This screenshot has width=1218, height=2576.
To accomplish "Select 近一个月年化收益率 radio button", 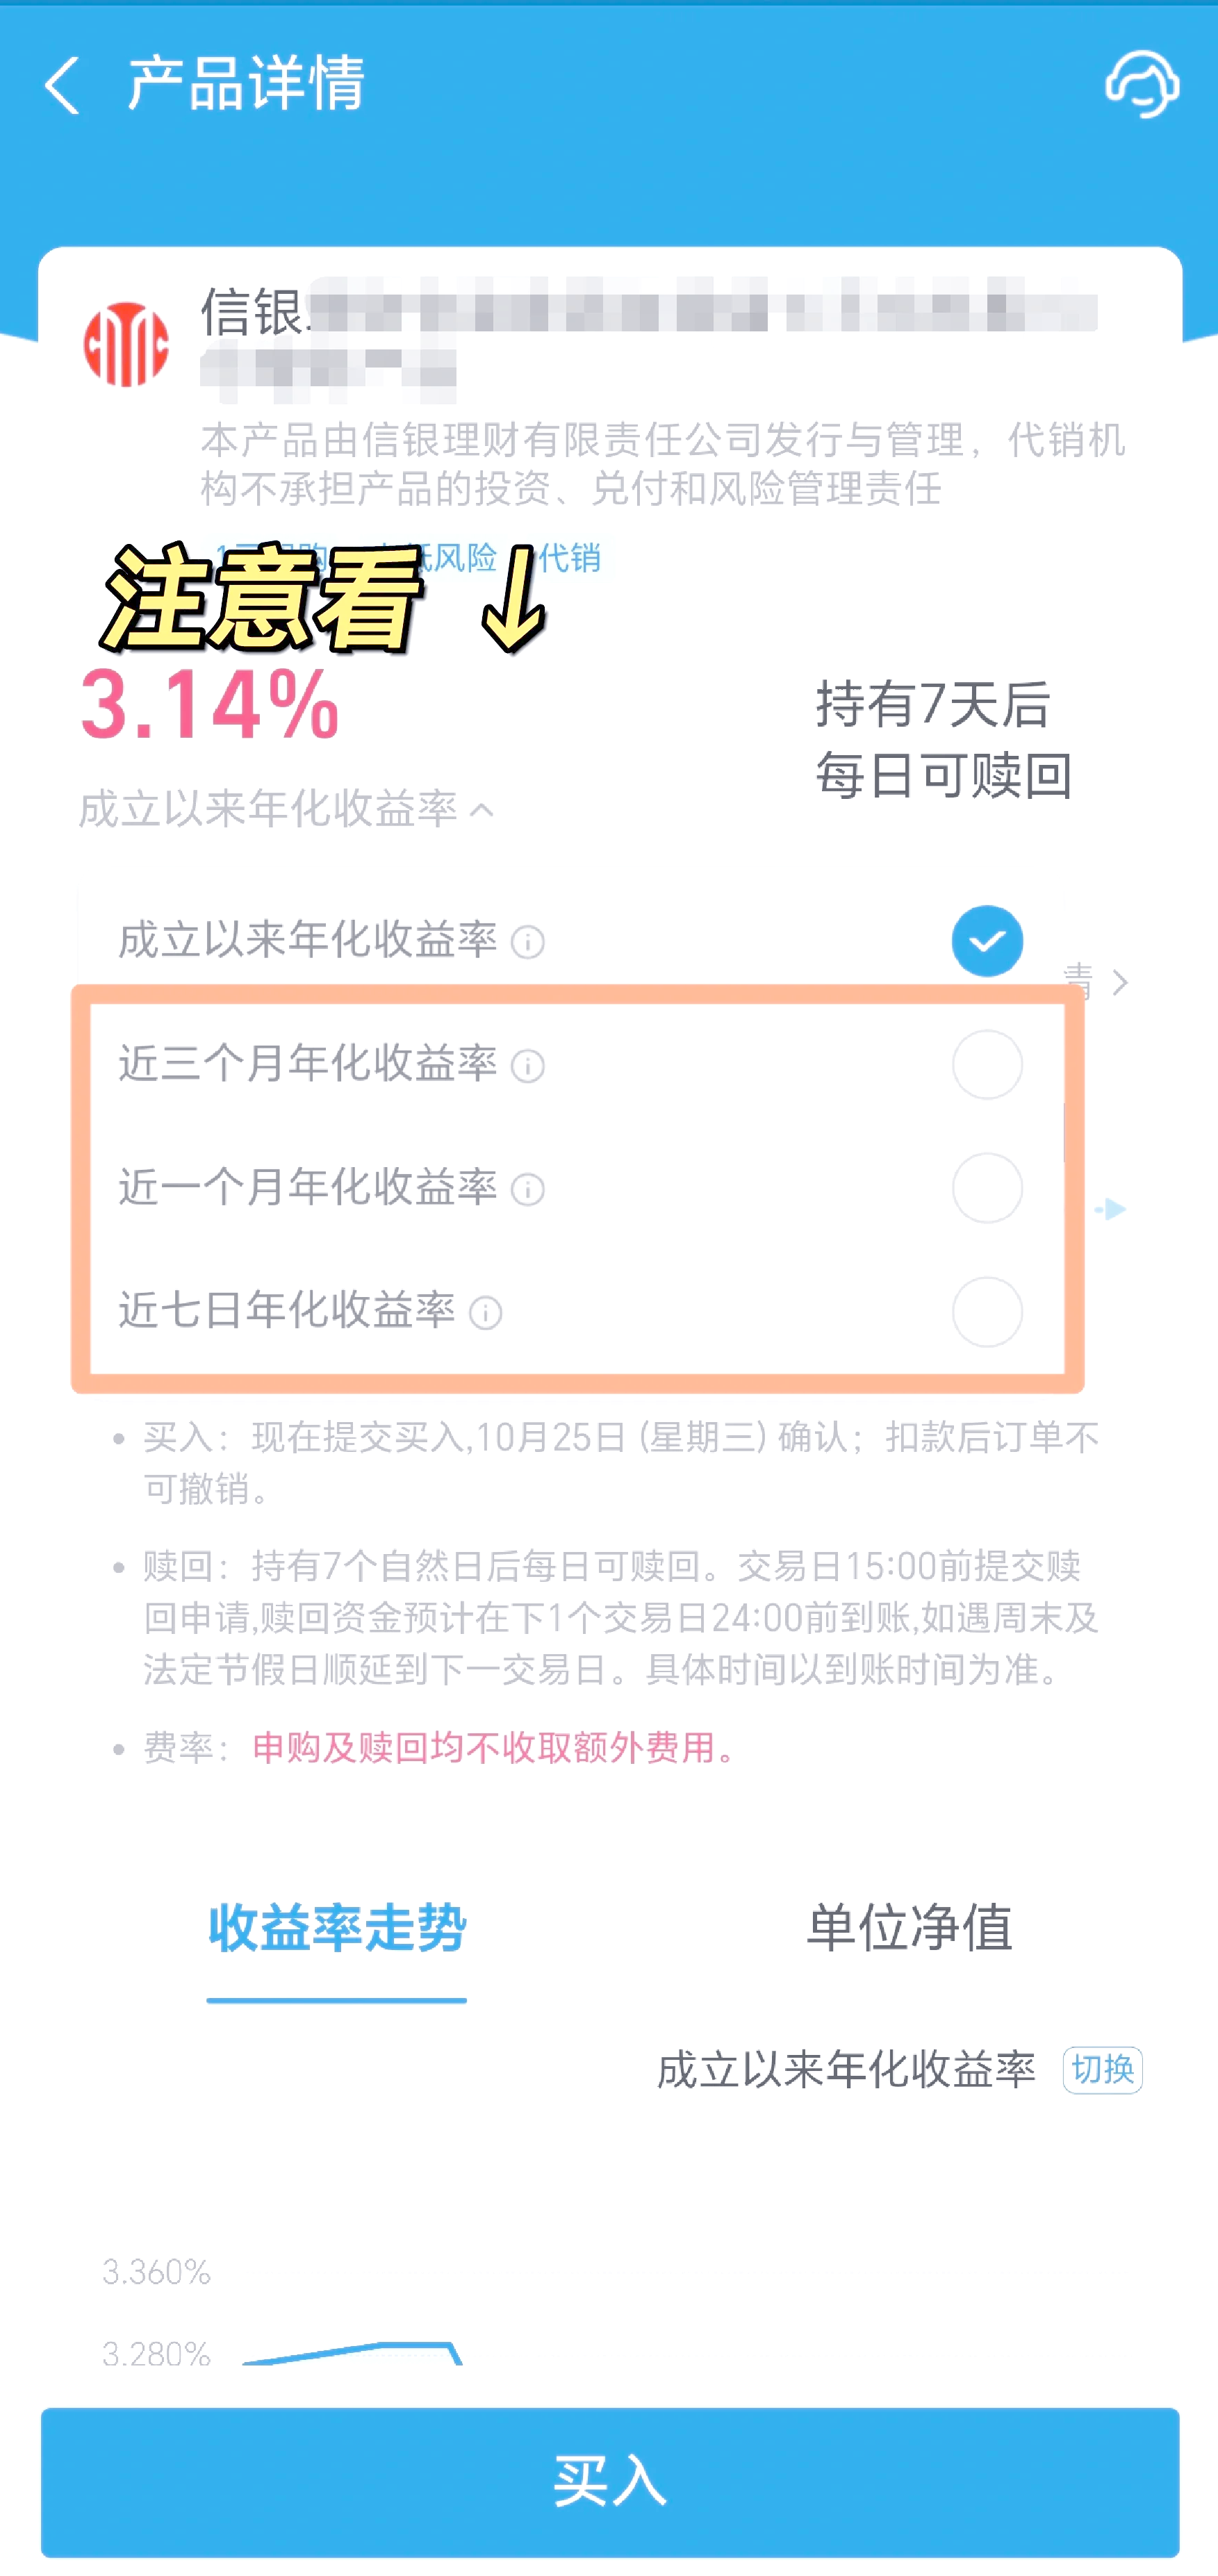I will tap(986, 1189).
